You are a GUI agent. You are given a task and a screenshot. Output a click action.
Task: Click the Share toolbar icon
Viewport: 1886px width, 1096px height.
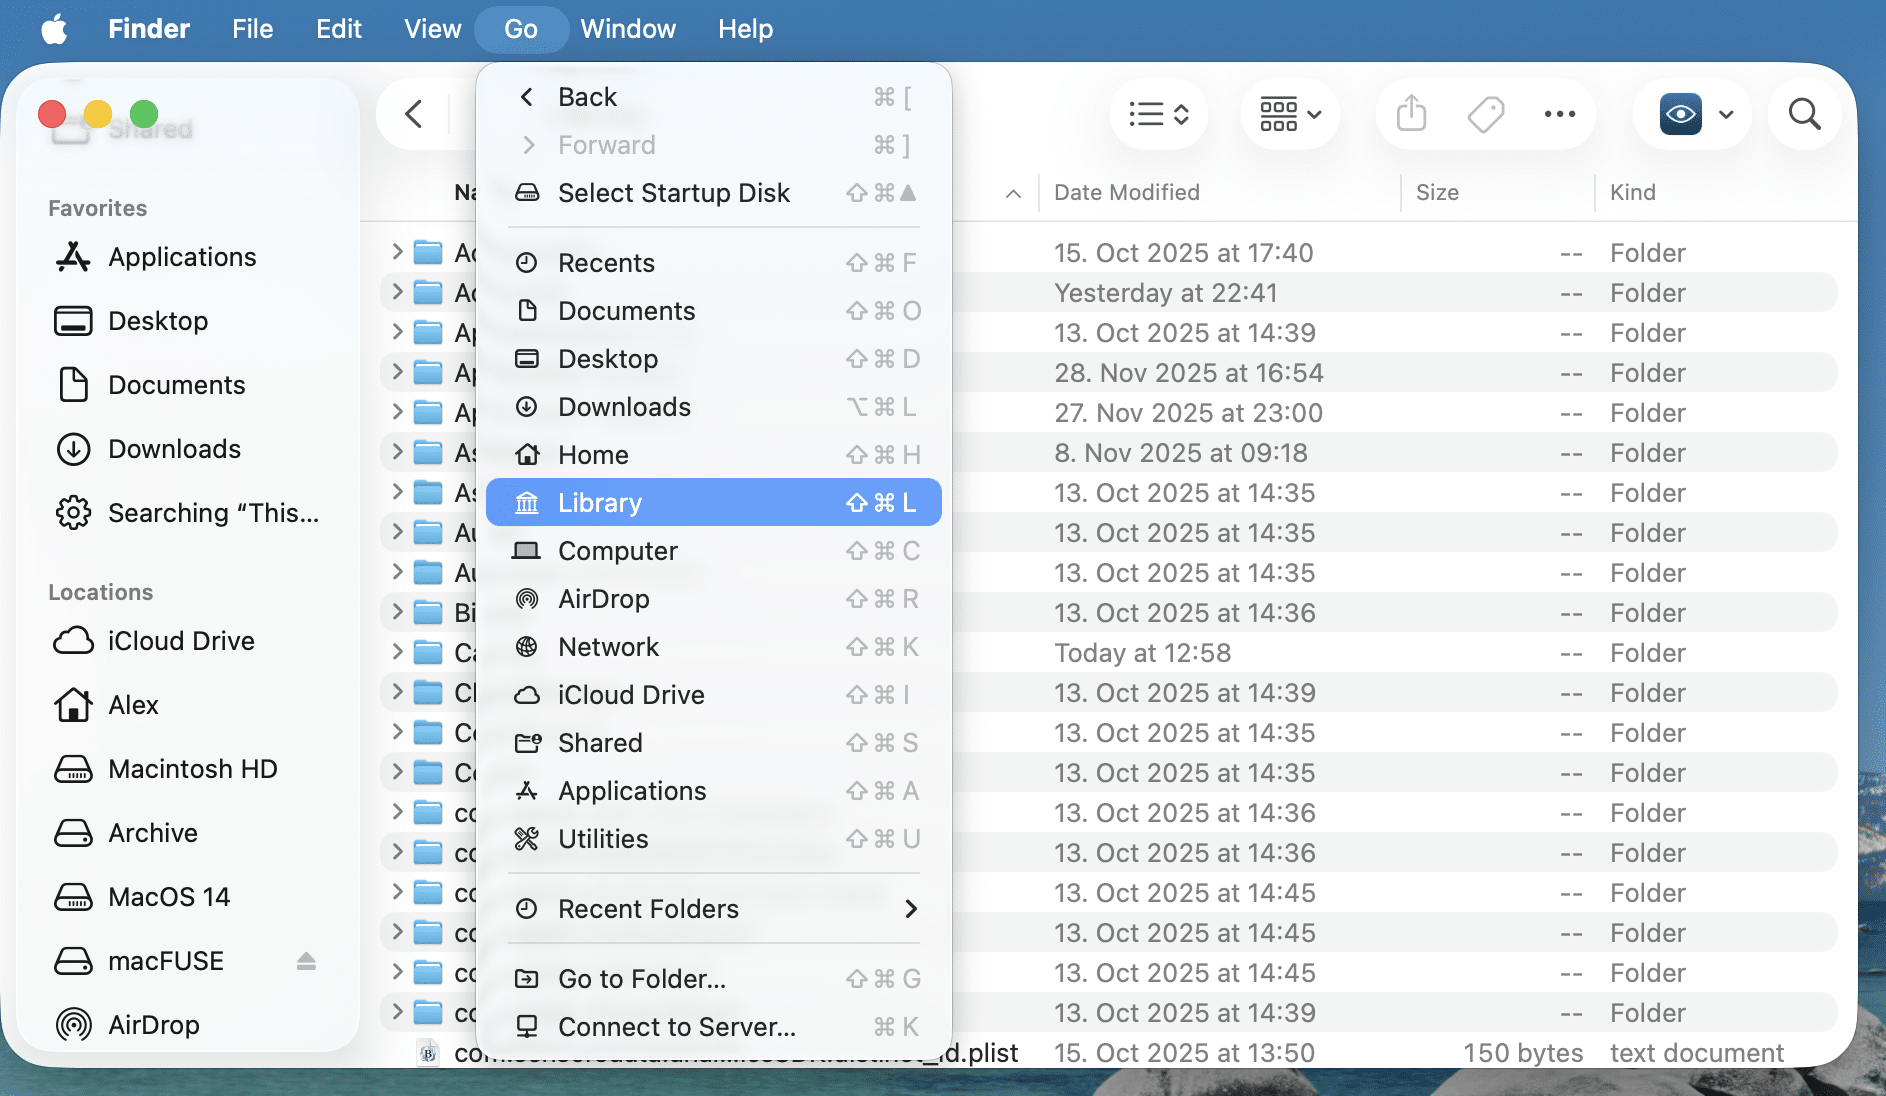click(1411, 114)
